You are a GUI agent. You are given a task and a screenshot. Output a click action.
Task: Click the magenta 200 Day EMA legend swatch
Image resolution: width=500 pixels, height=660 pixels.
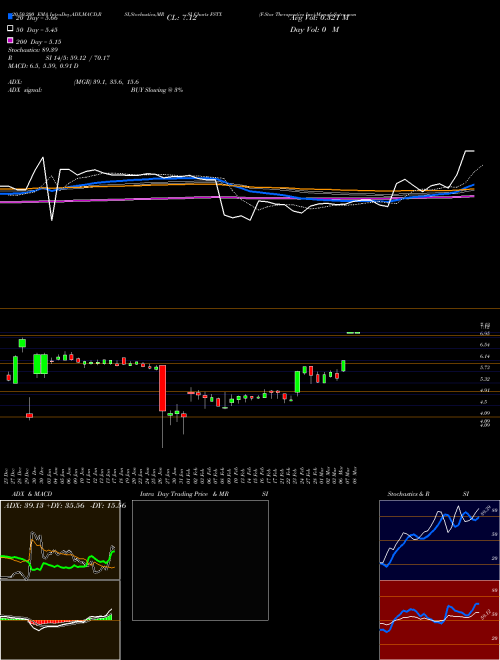pos(10,41)
